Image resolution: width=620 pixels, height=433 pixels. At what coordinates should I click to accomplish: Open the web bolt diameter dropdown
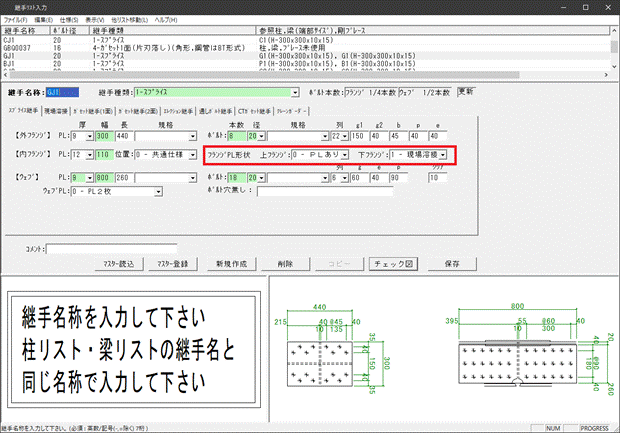(x=261, y=178)
